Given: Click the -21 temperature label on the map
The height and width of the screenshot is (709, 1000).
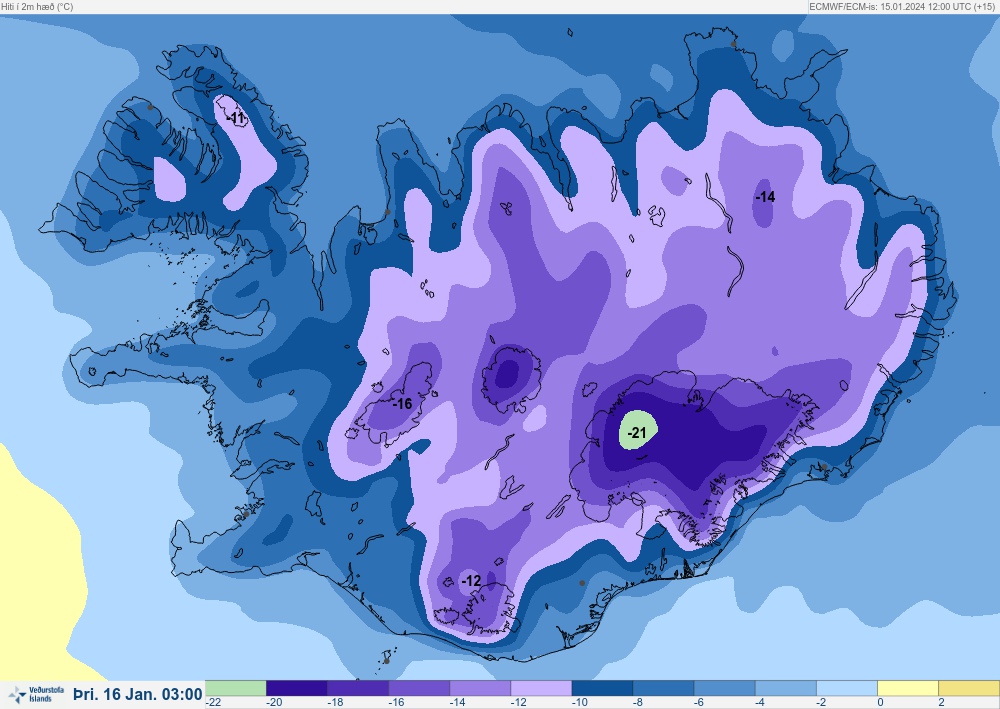Looking at the screenshot, I should coord(636,433).
